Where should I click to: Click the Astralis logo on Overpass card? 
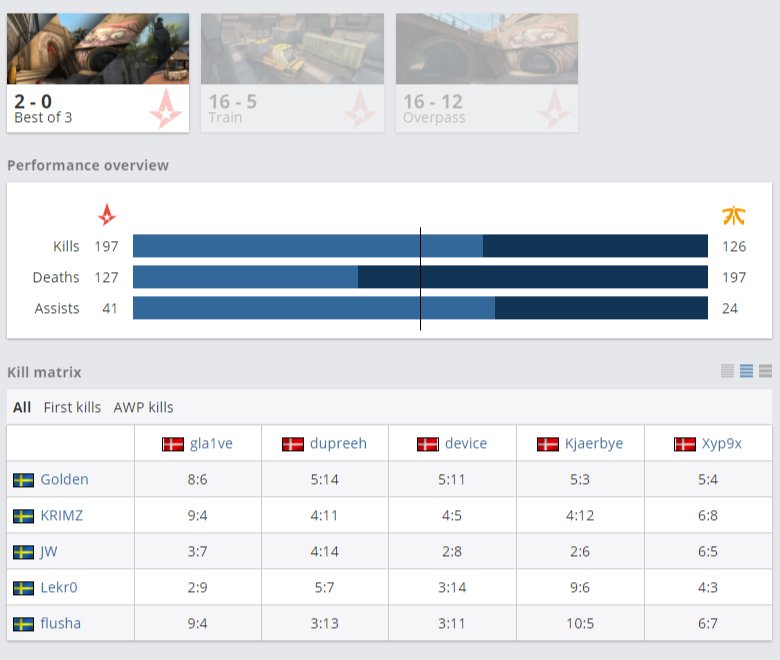point(555,109)
